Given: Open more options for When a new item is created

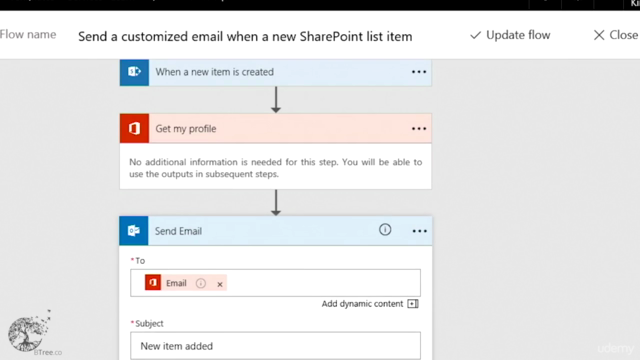Looking at the screenshot, I should click(419, 72).
